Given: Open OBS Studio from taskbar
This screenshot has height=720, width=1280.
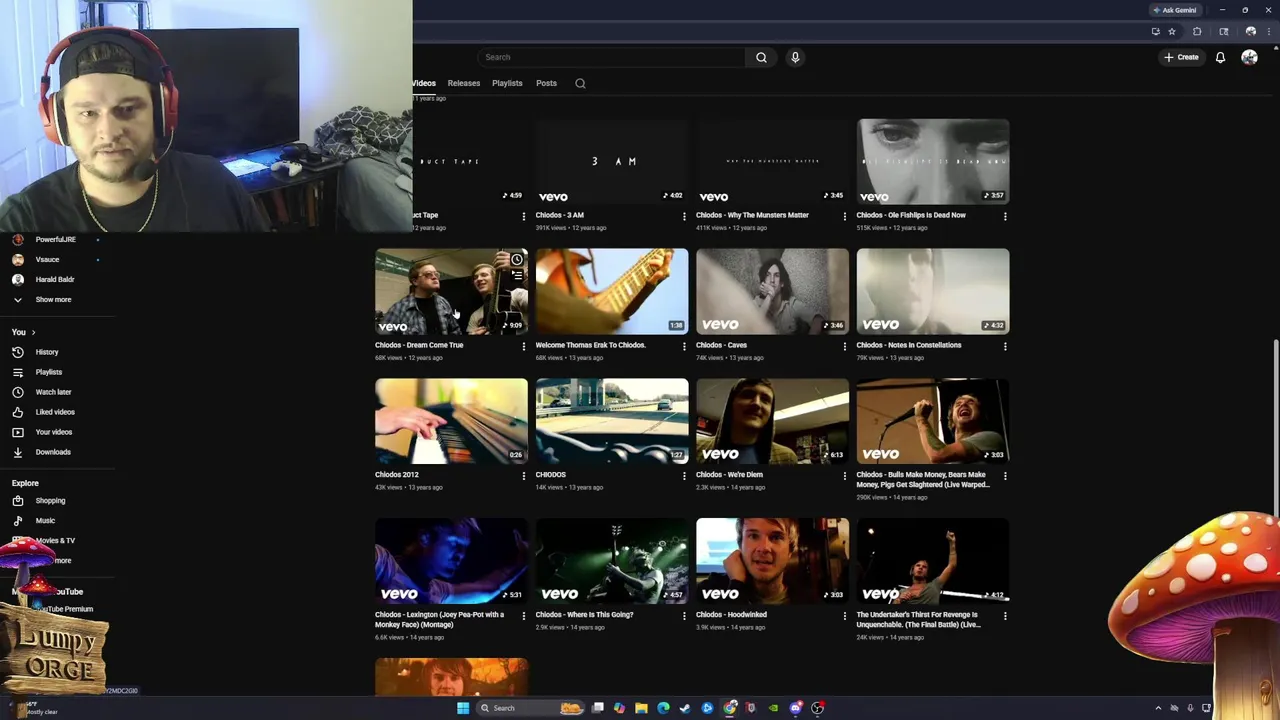Looking at the screenshot, I should coord(818,708).
